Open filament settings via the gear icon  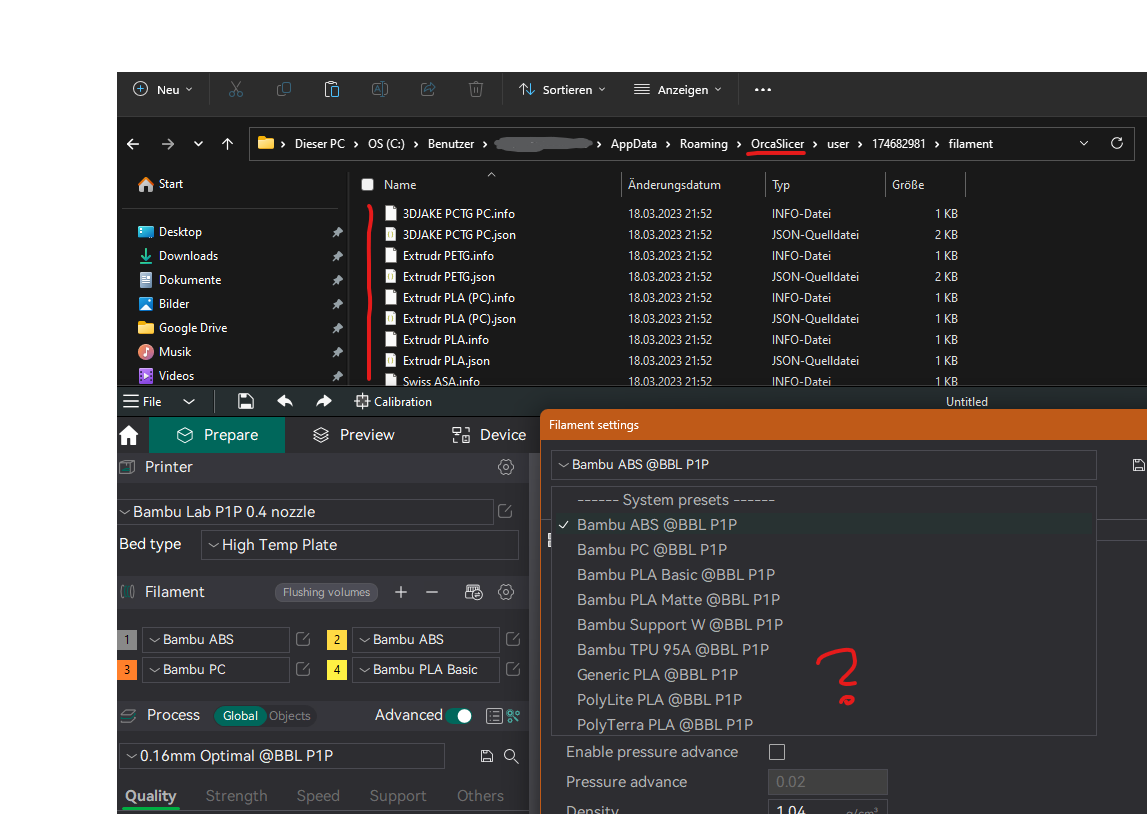pyautogui.click(x=507, y=592)
